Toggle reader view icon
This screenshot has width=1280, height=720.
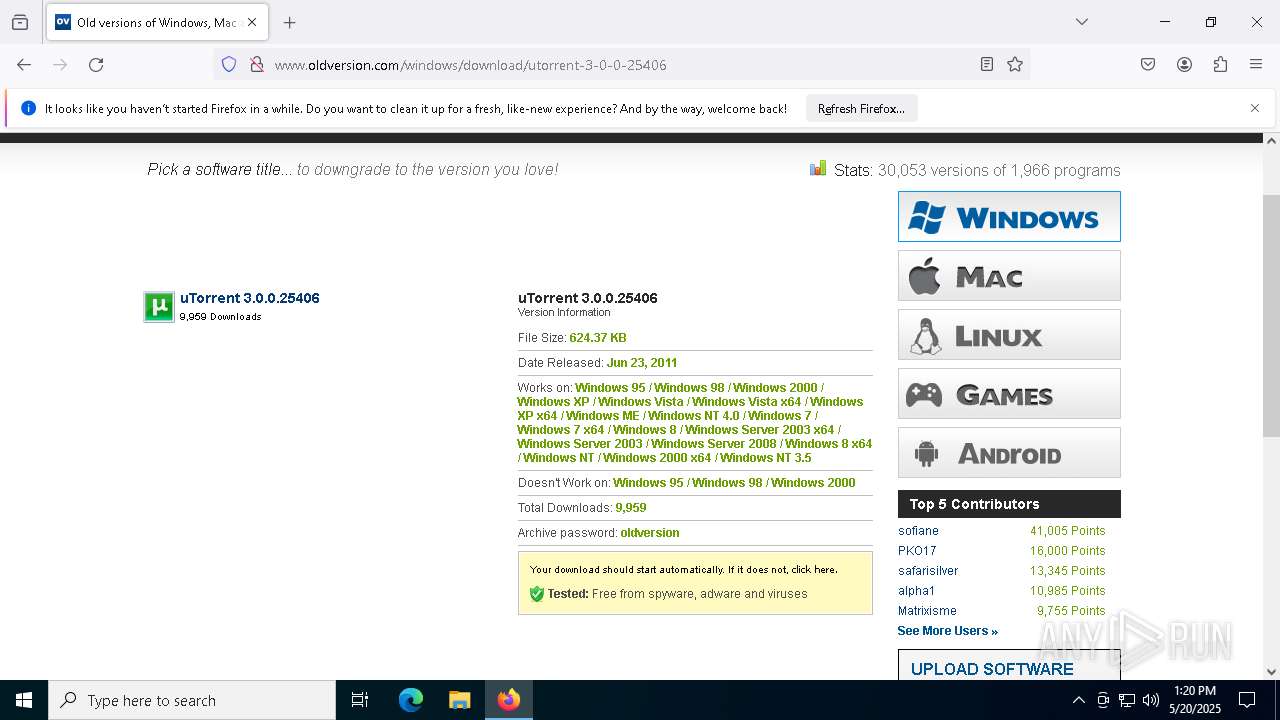click(x=987, y=65)
